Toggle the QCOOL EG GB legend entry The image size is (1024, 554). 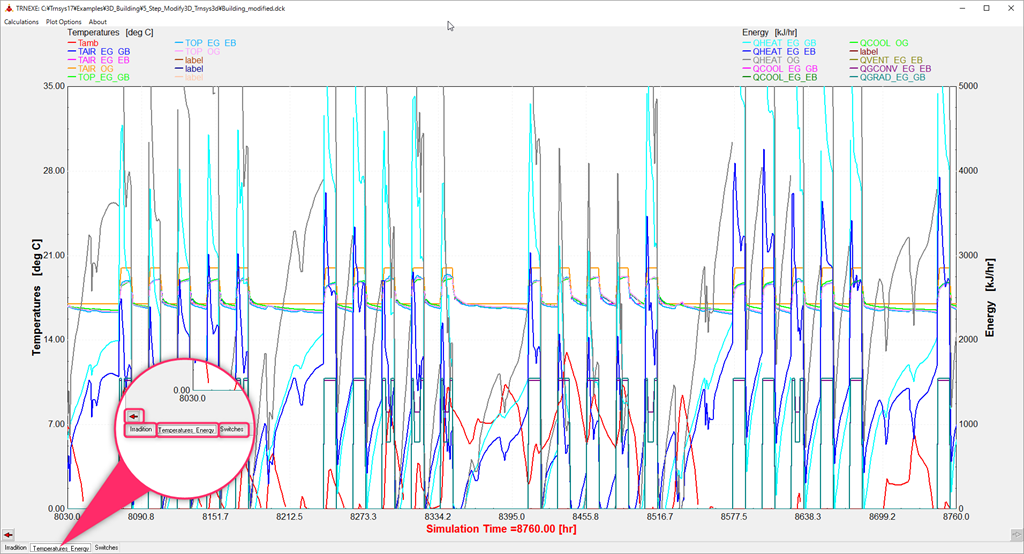coord(780,69)
